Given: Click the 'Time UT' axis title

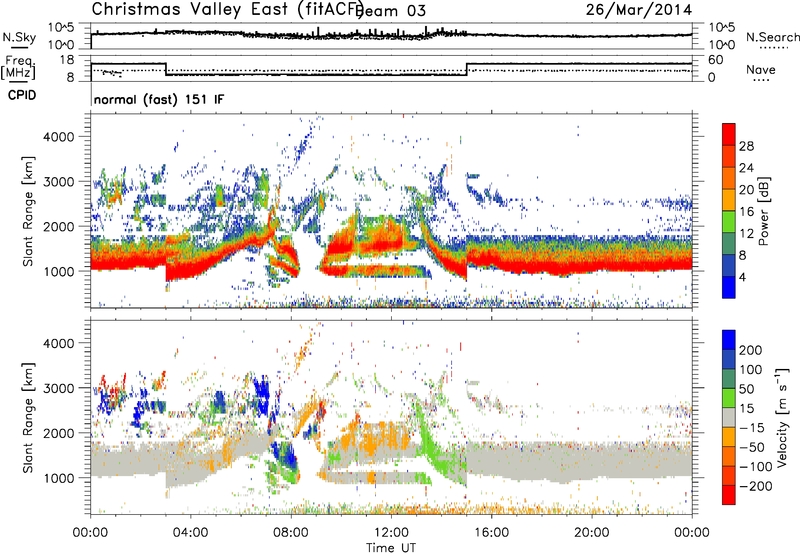Looking at the screenshot, I should (x=391, y=548).
